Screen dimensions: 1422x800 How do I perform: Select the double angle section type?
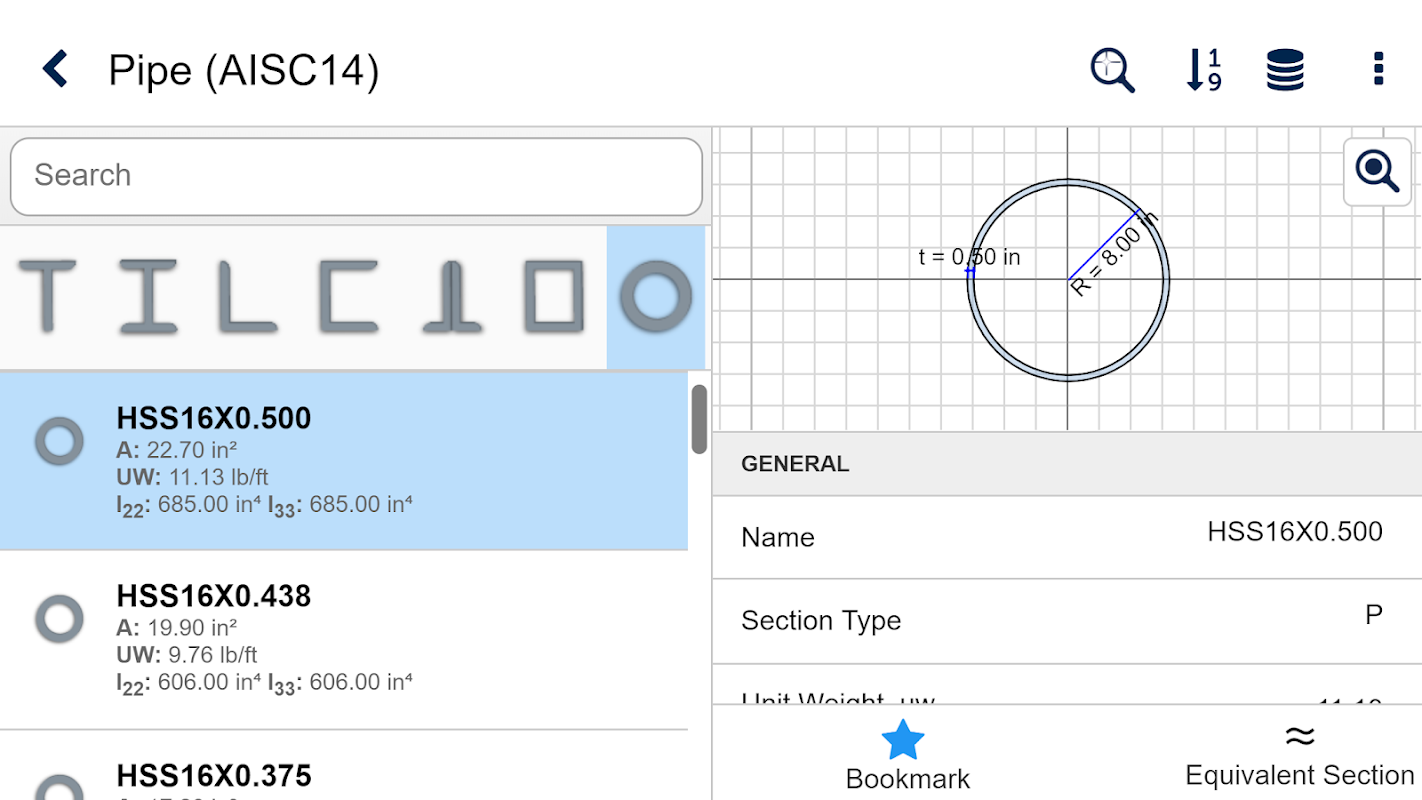click(451, 296)
